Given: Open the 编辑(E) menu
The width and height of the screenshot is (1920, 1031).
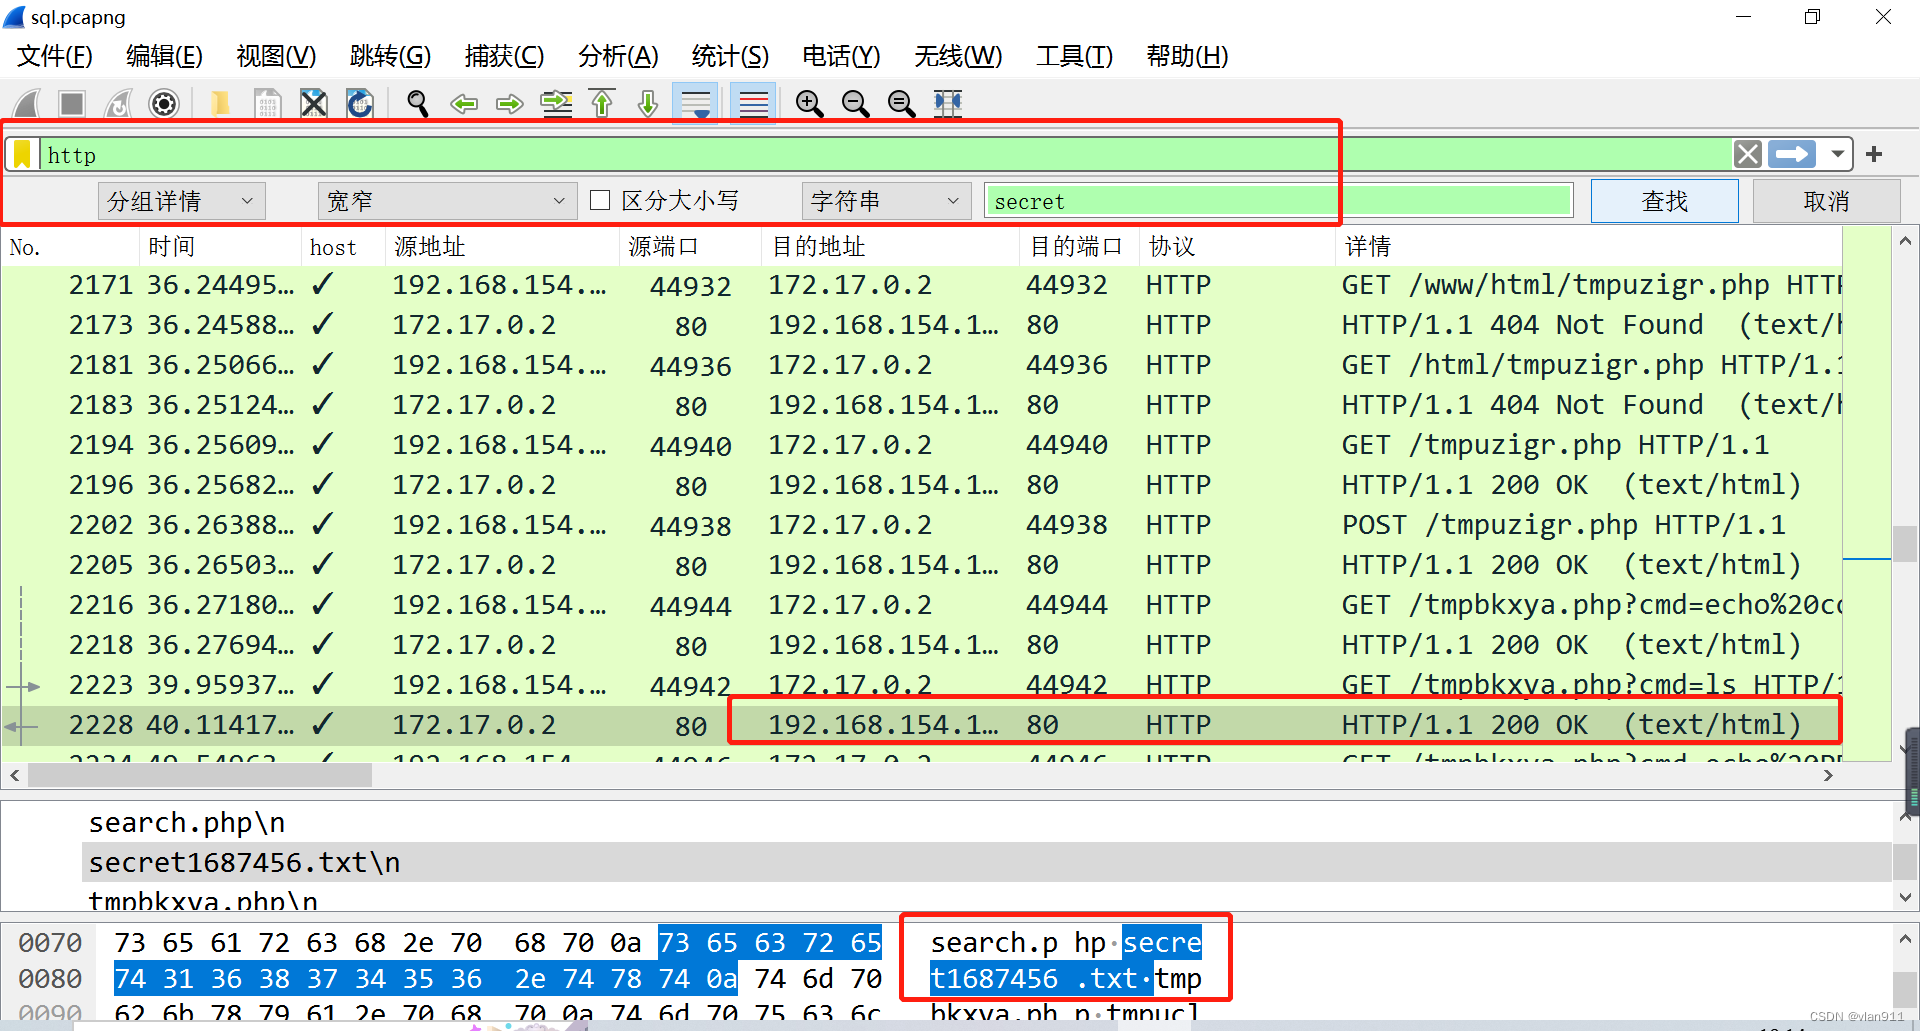Looking at the screenshot, I should pos(164,56).
